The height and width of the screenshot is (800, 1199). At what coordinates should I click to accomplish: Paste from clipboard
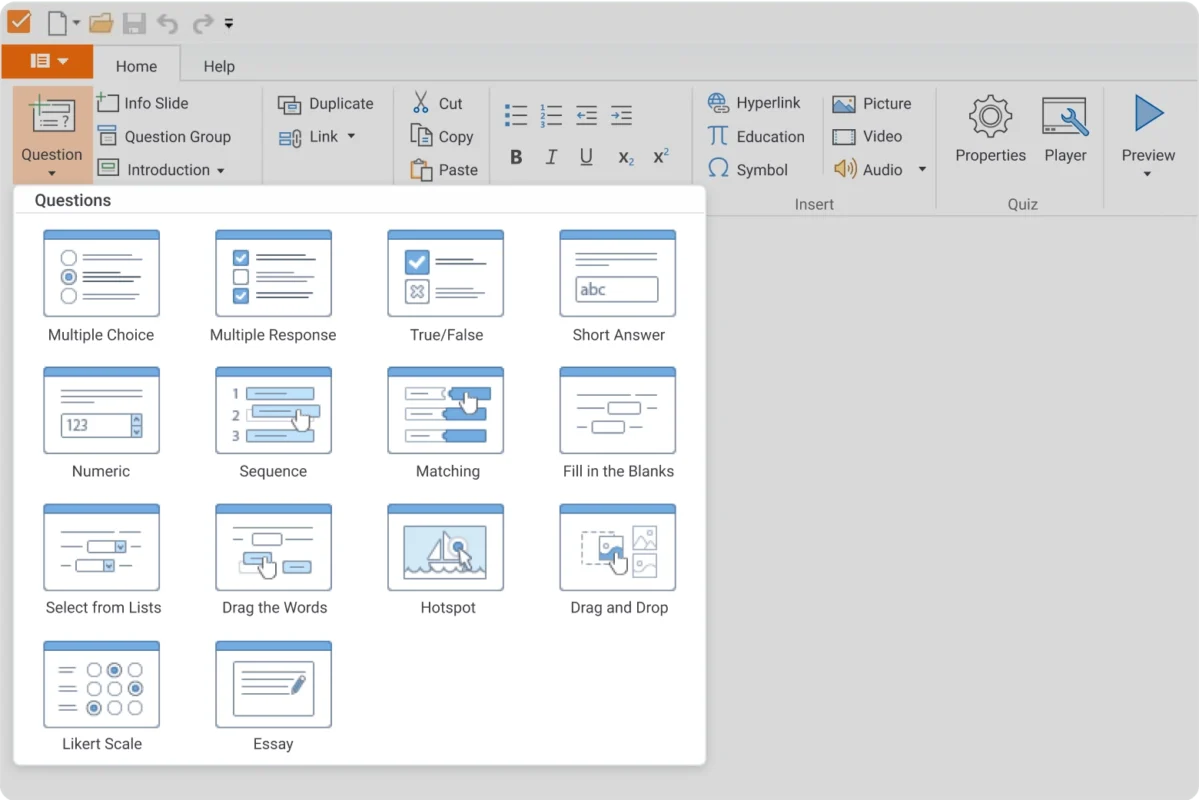click(x=444, y=169)
